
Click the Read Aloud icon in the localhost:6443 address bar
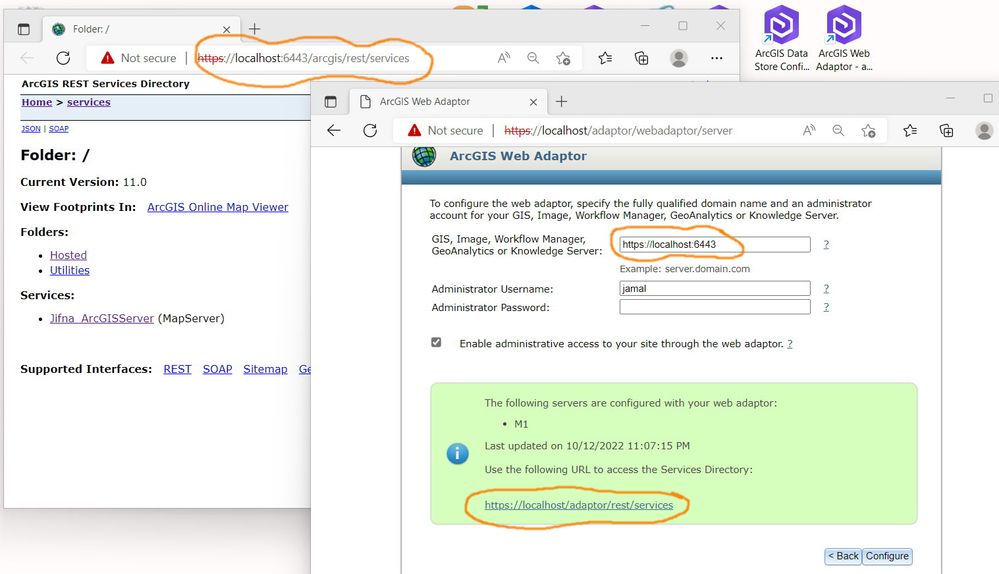pos(503,58)
